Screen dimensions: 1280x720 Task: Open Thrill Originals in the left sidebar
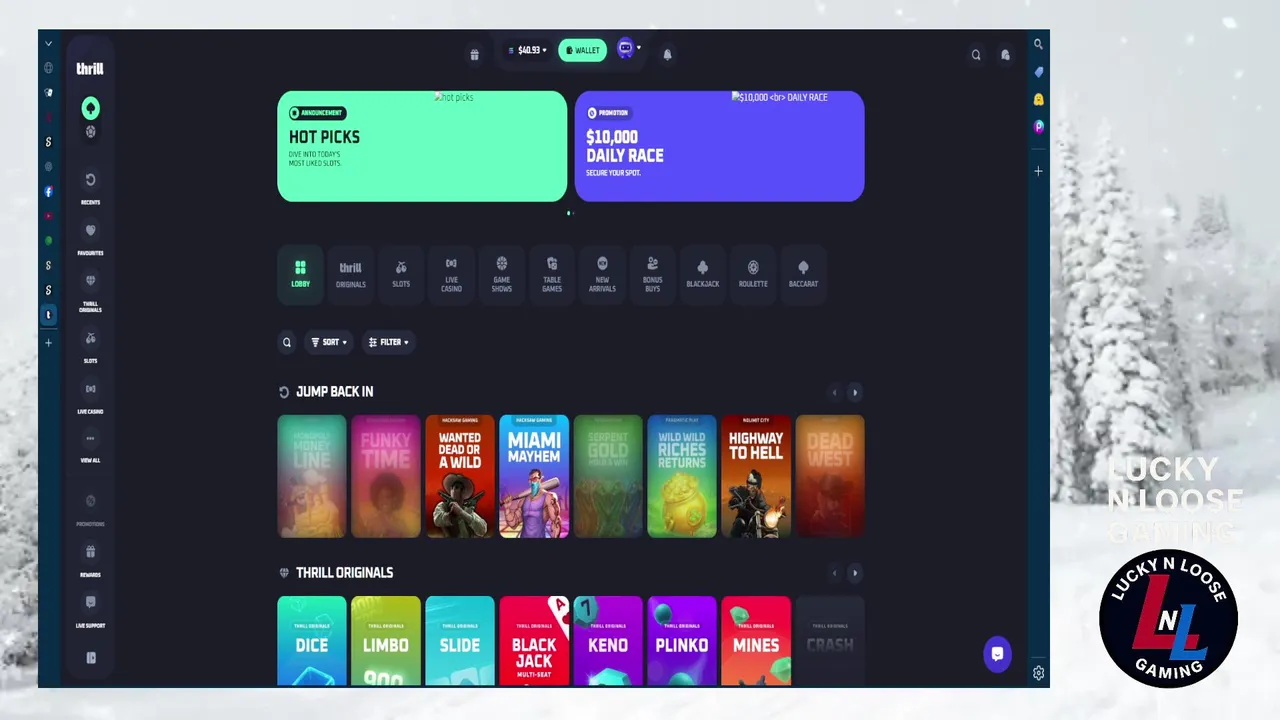tap(90, 293)
